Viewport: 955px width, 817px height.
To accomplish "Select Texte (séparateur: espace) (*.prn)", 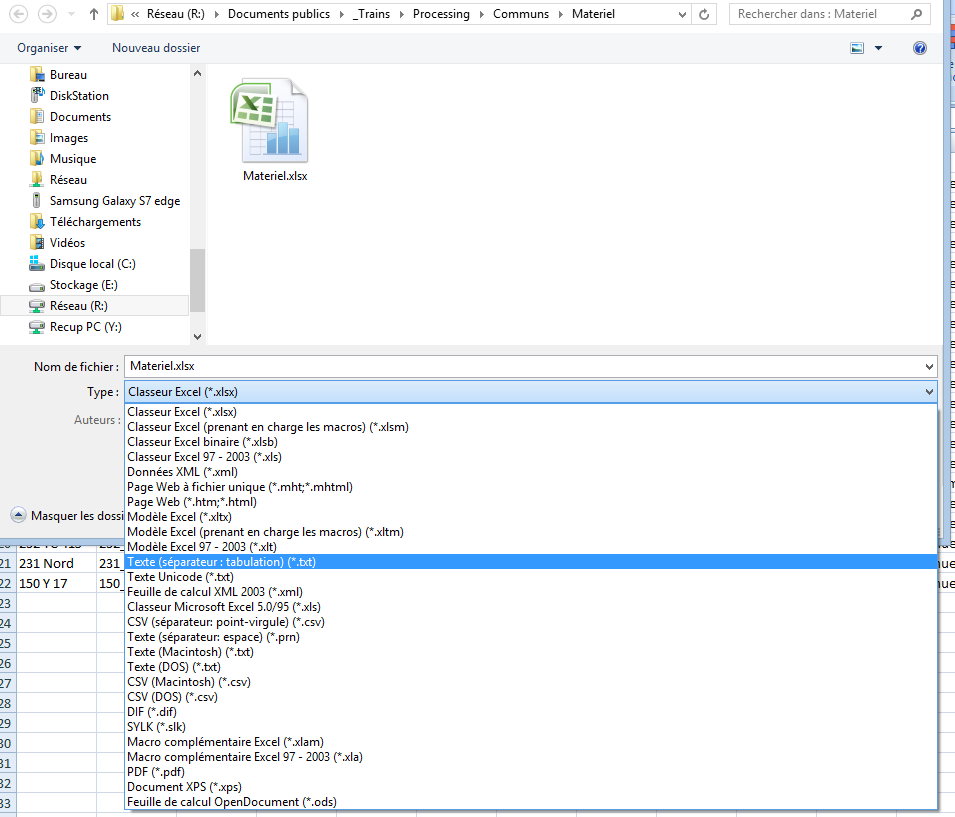I will 530,637.
